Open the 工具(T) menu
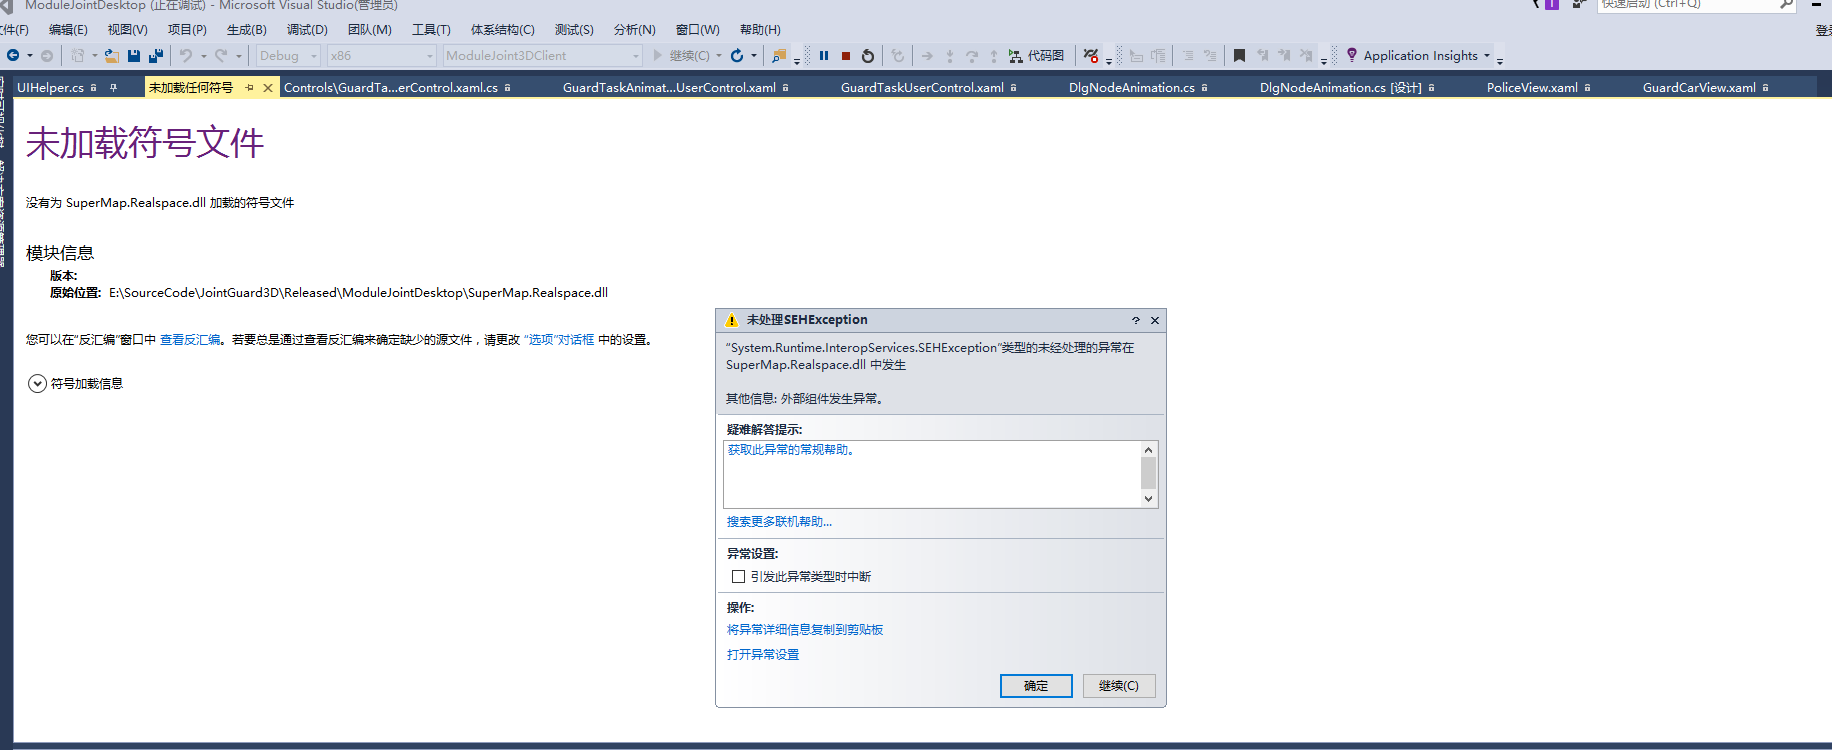 point(431,30)
